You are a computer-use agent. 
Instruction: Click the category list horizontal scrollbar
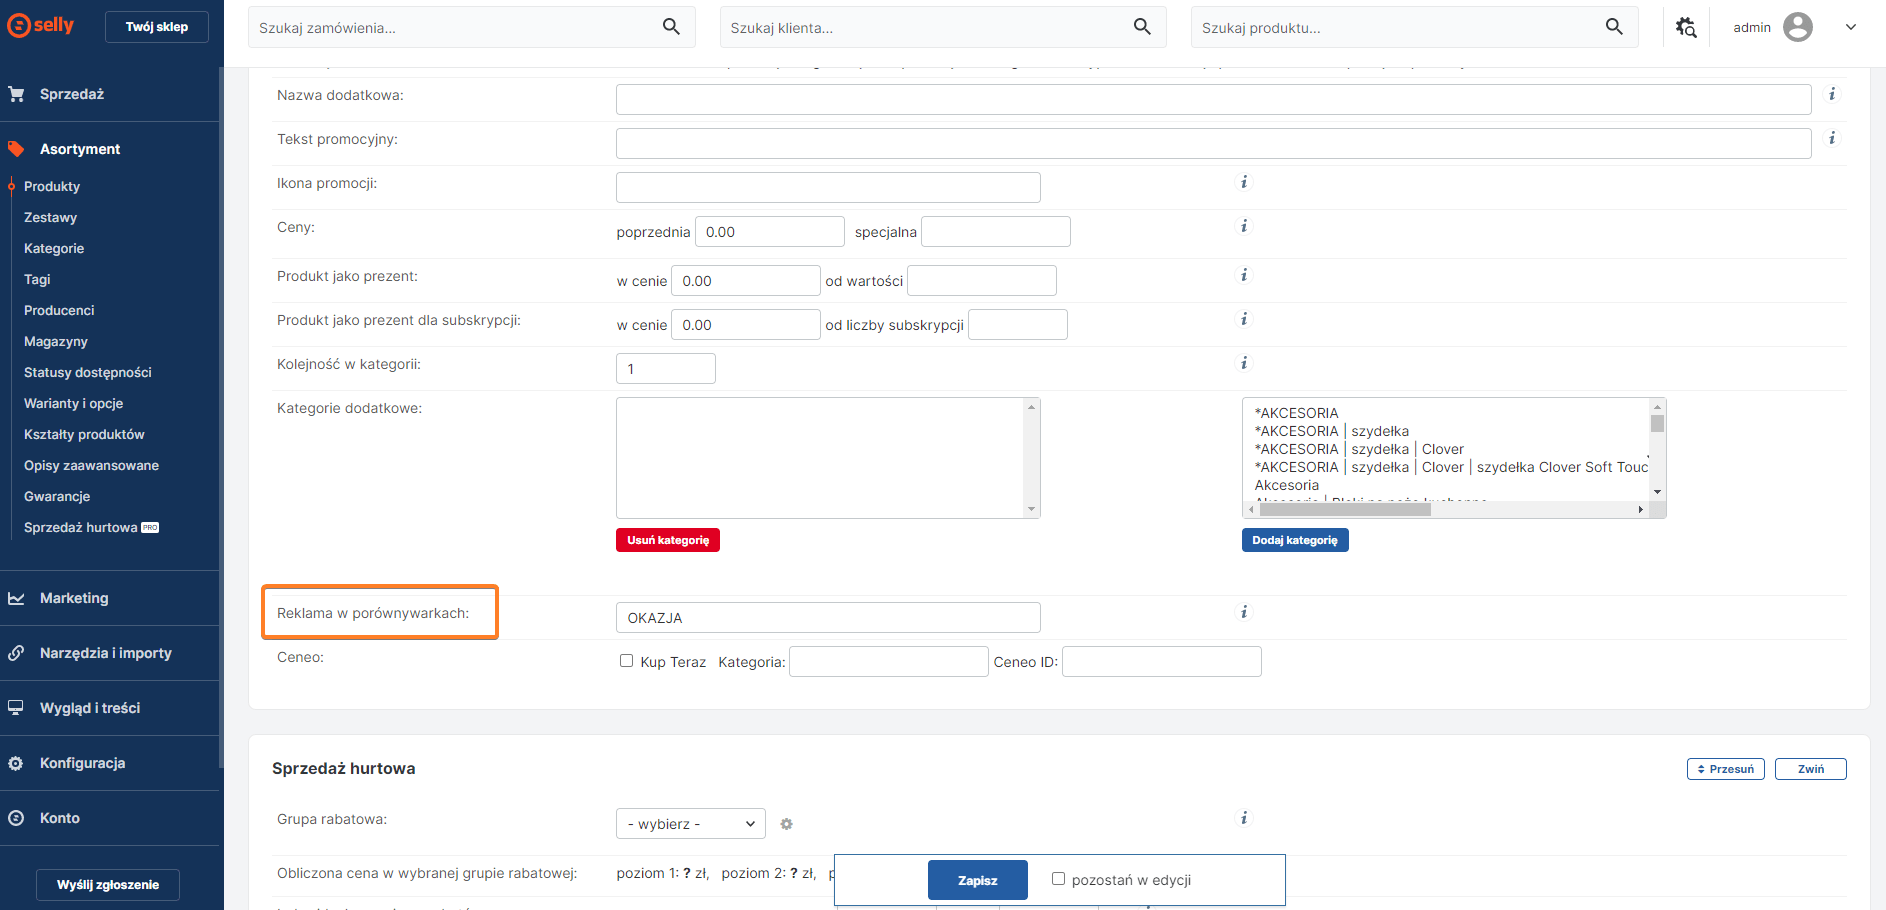[x=1345, y=510]
